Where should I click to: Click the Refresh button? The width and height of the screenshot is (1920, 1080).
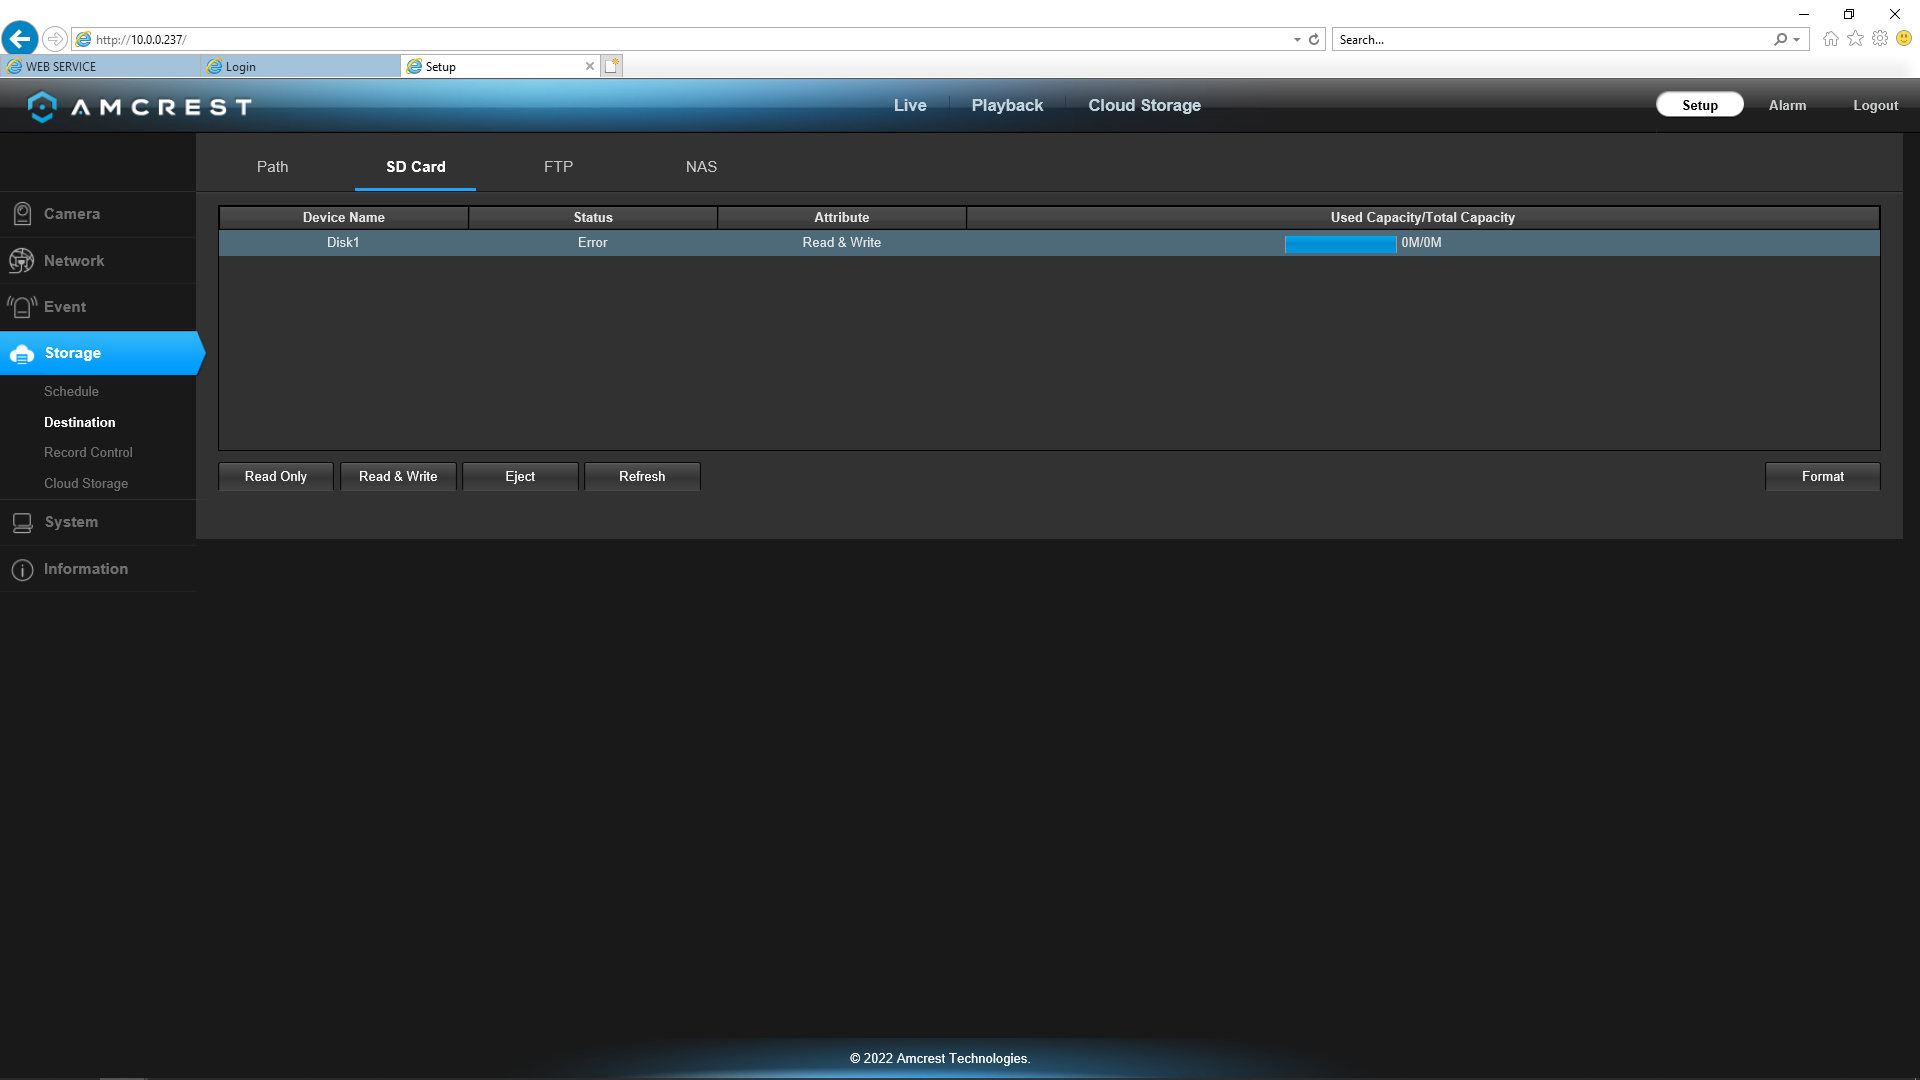click(642, 477)
